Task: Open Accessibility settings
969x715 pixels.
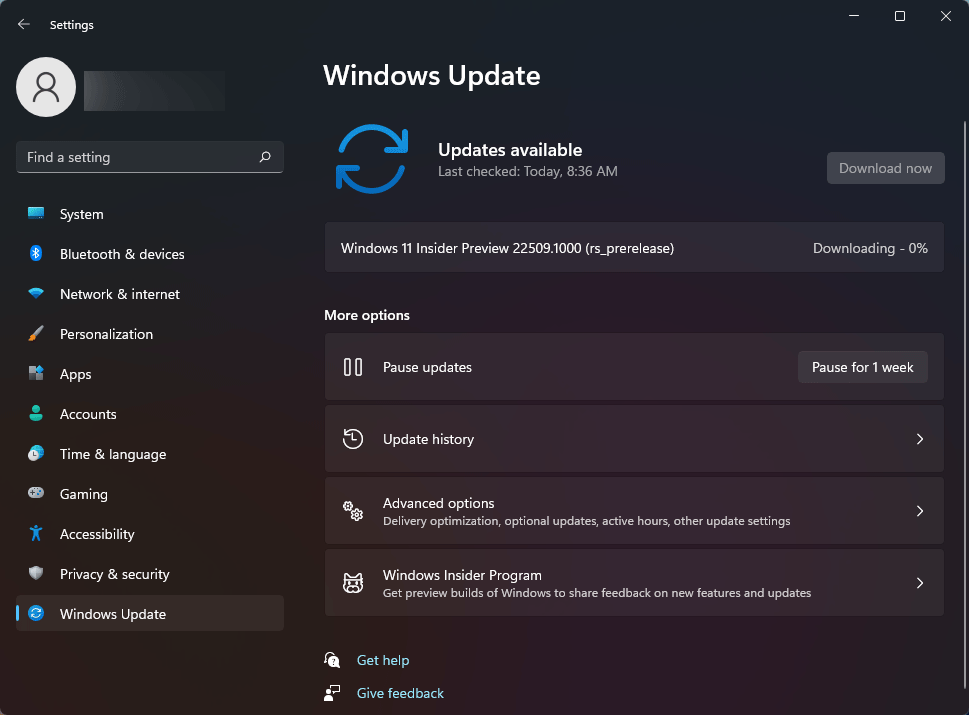Action: coord(150,534)
